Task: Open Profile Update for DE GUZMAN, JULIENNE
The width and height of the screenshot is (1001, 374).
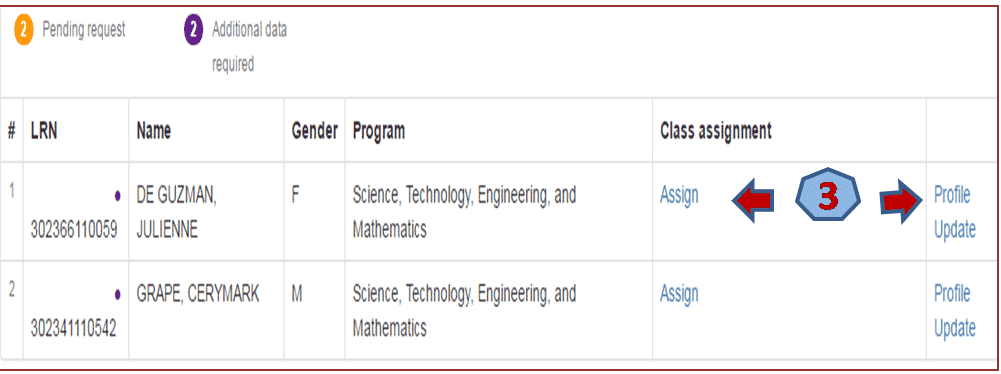Action: [954, 212]
